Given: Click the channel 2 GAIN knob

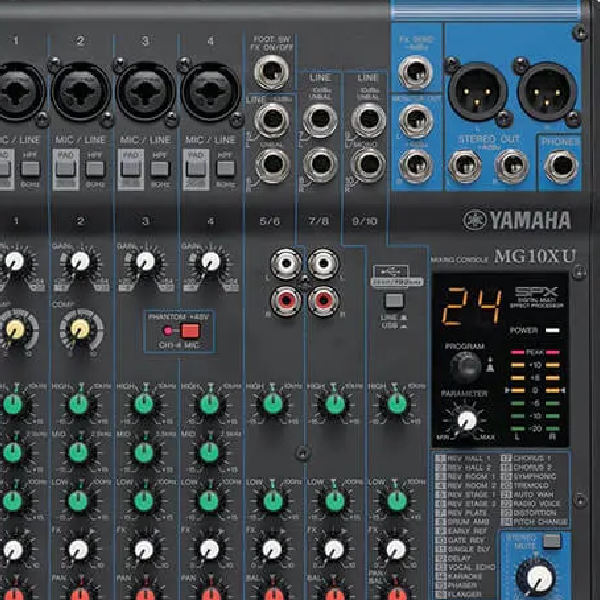Looking at the screenshot, I should pos(81,262).
